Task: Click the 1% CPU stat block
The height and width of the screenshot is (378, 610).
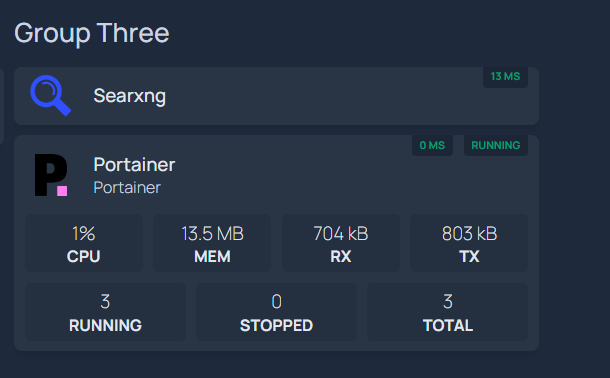Action: click(84, 243)
